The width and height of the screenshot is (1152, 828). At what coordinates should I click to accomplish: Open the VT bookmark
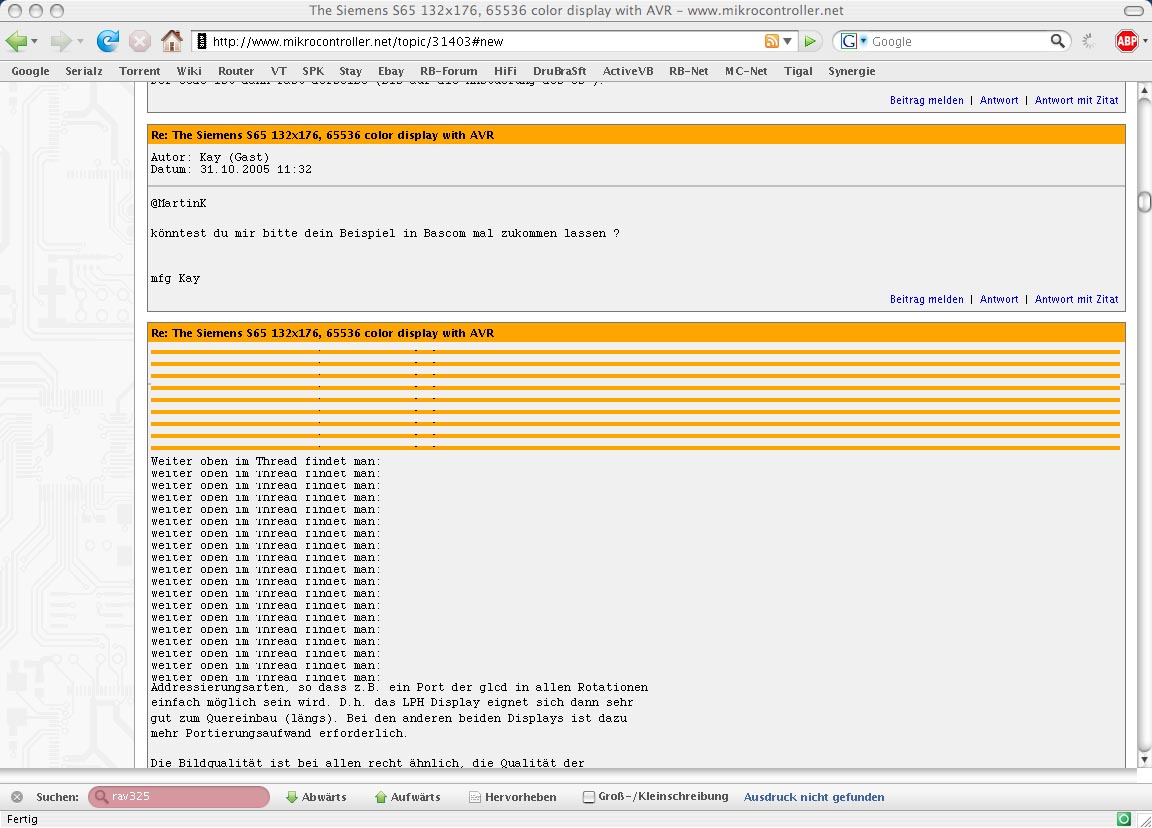tap(278, 71)
